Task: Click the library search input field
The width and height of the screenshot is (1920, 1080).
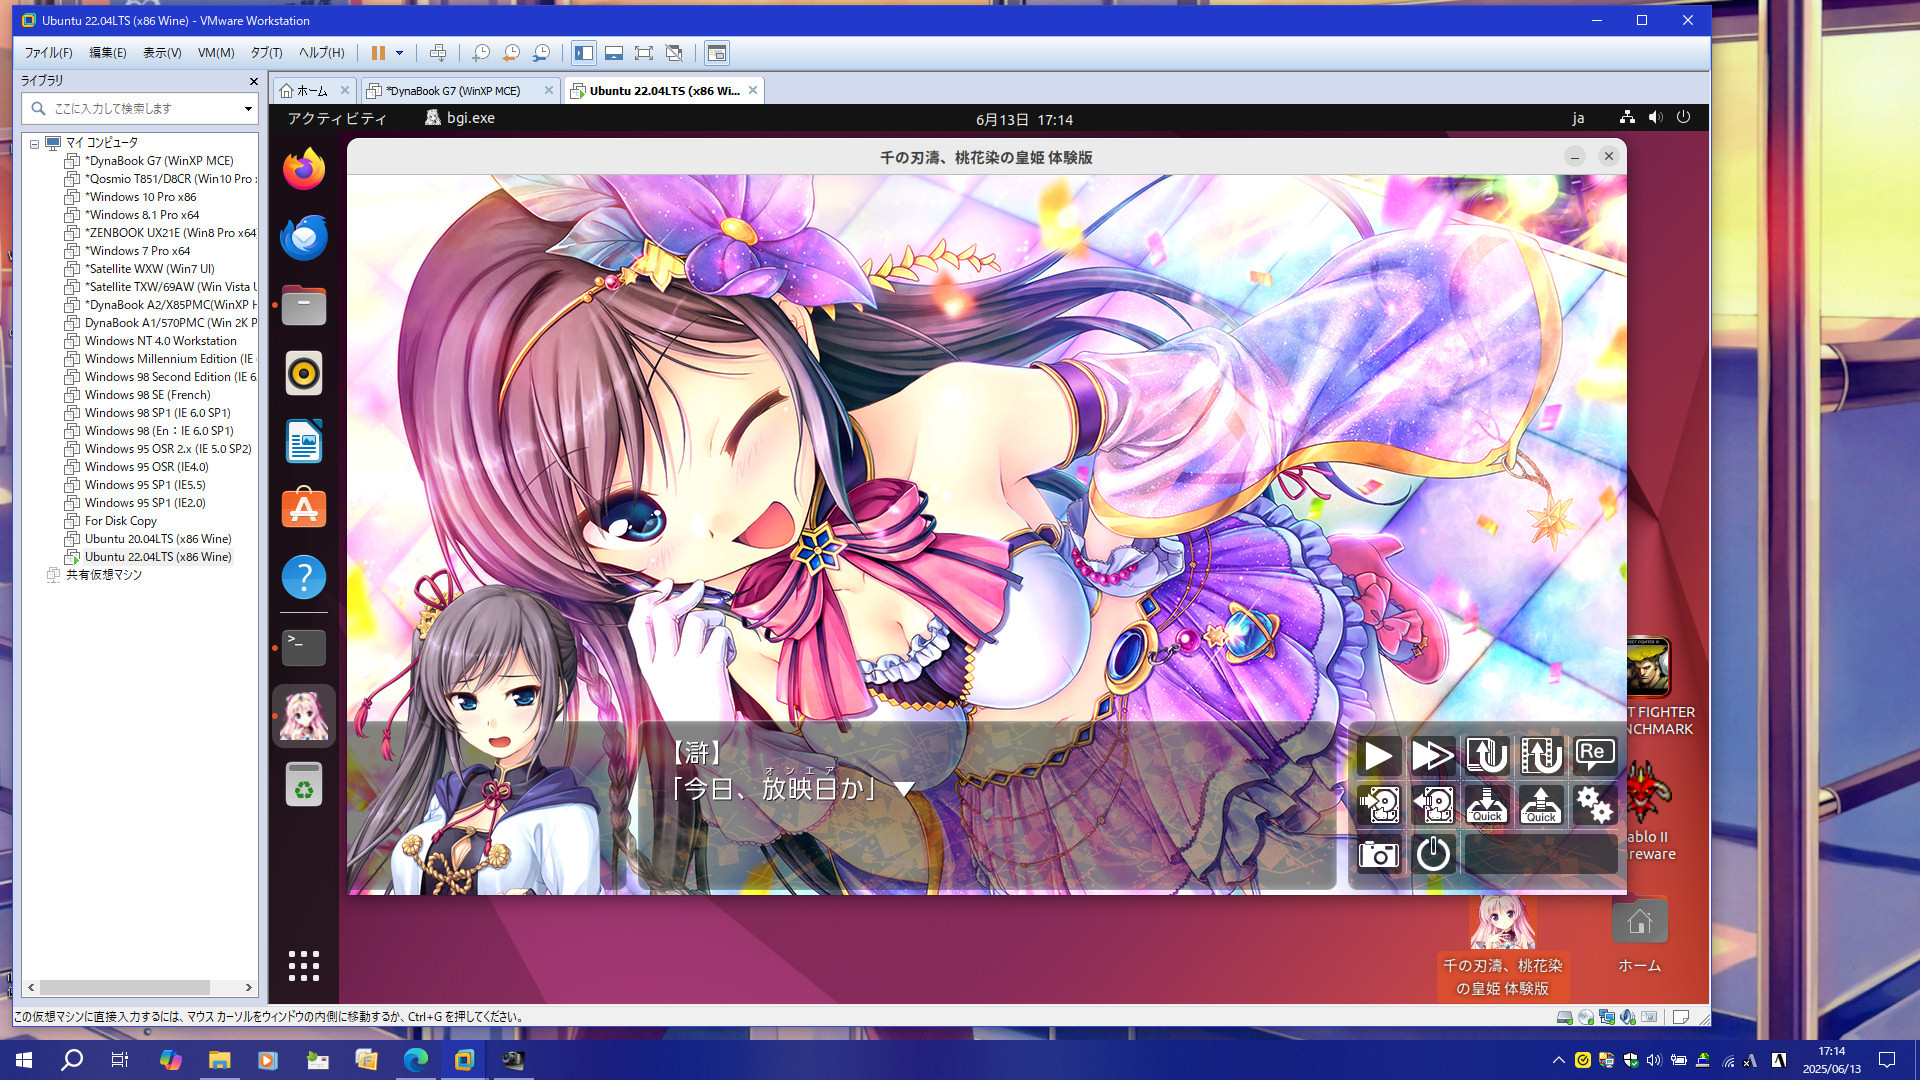Action: click(x=138, y=108)
